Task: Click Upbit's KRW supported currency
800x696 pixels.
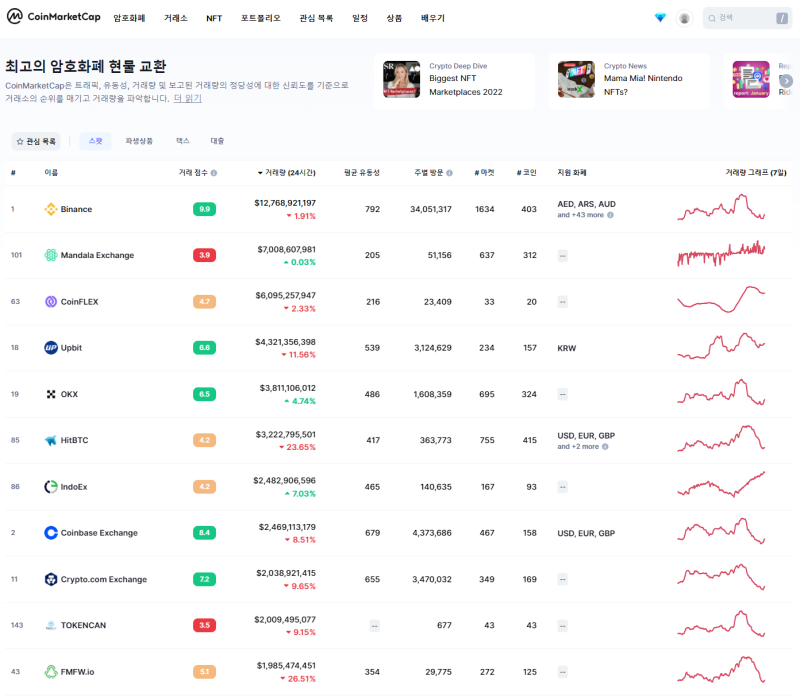Action: point(567,348)
